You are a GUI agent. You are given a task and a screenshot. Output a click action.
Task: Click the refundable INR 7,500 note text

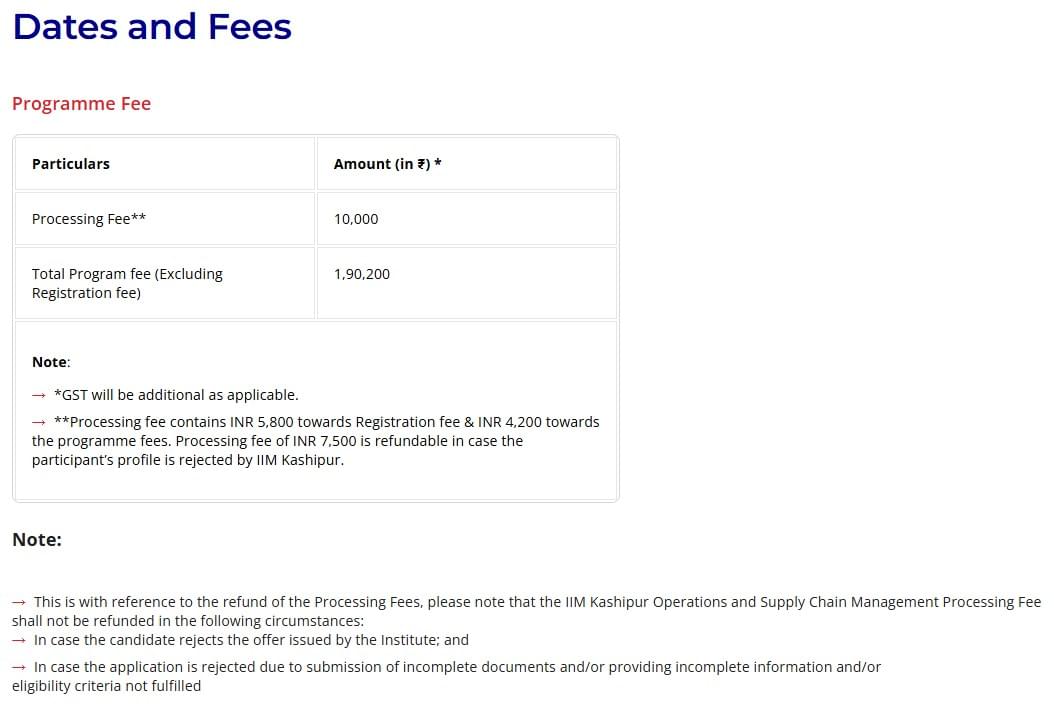click(277, 441)
